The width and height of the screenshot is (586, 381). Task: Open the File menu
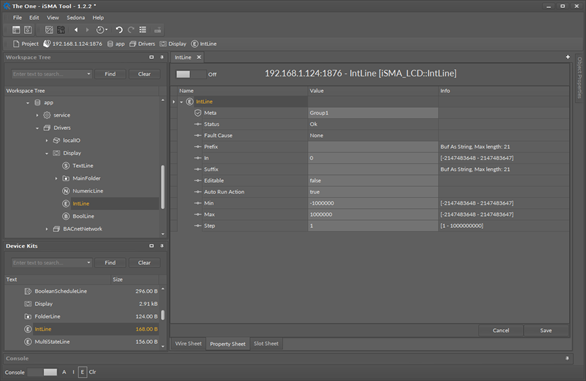pos(17,18)
